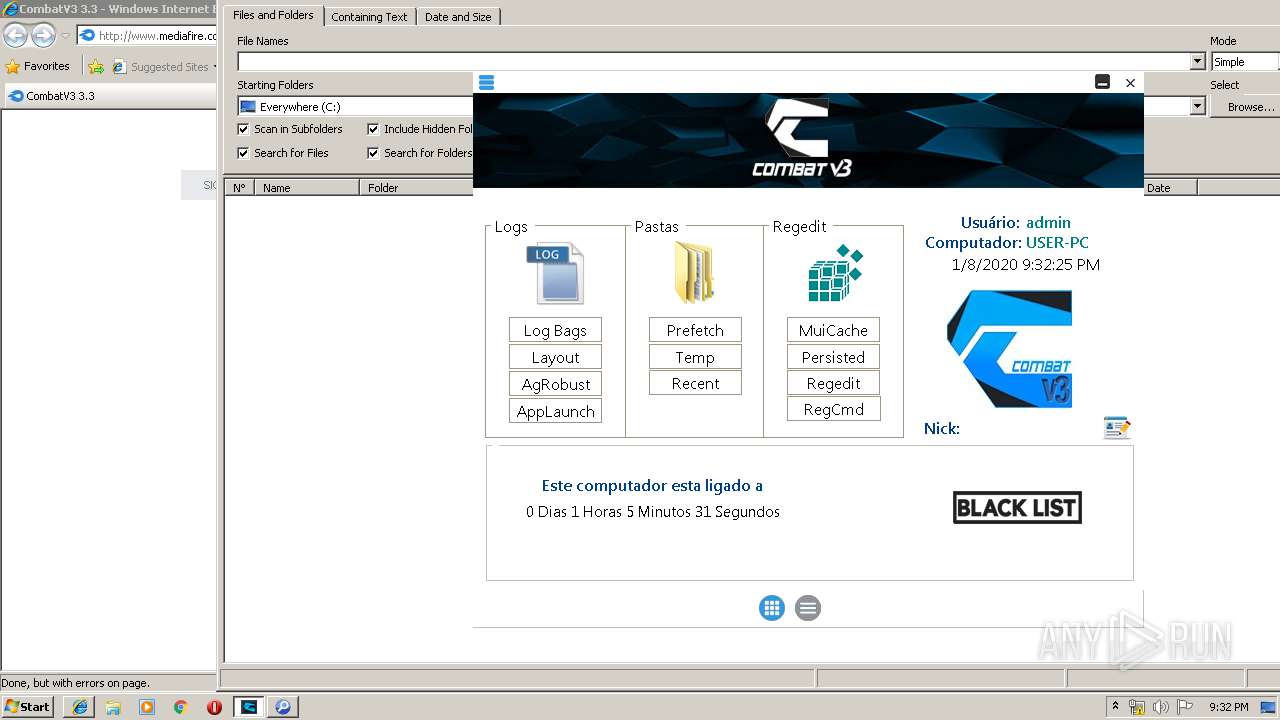This screenshot has height=720, width=1280.
Task: Go forward in Internet Explorer
Action: (43, 36)
